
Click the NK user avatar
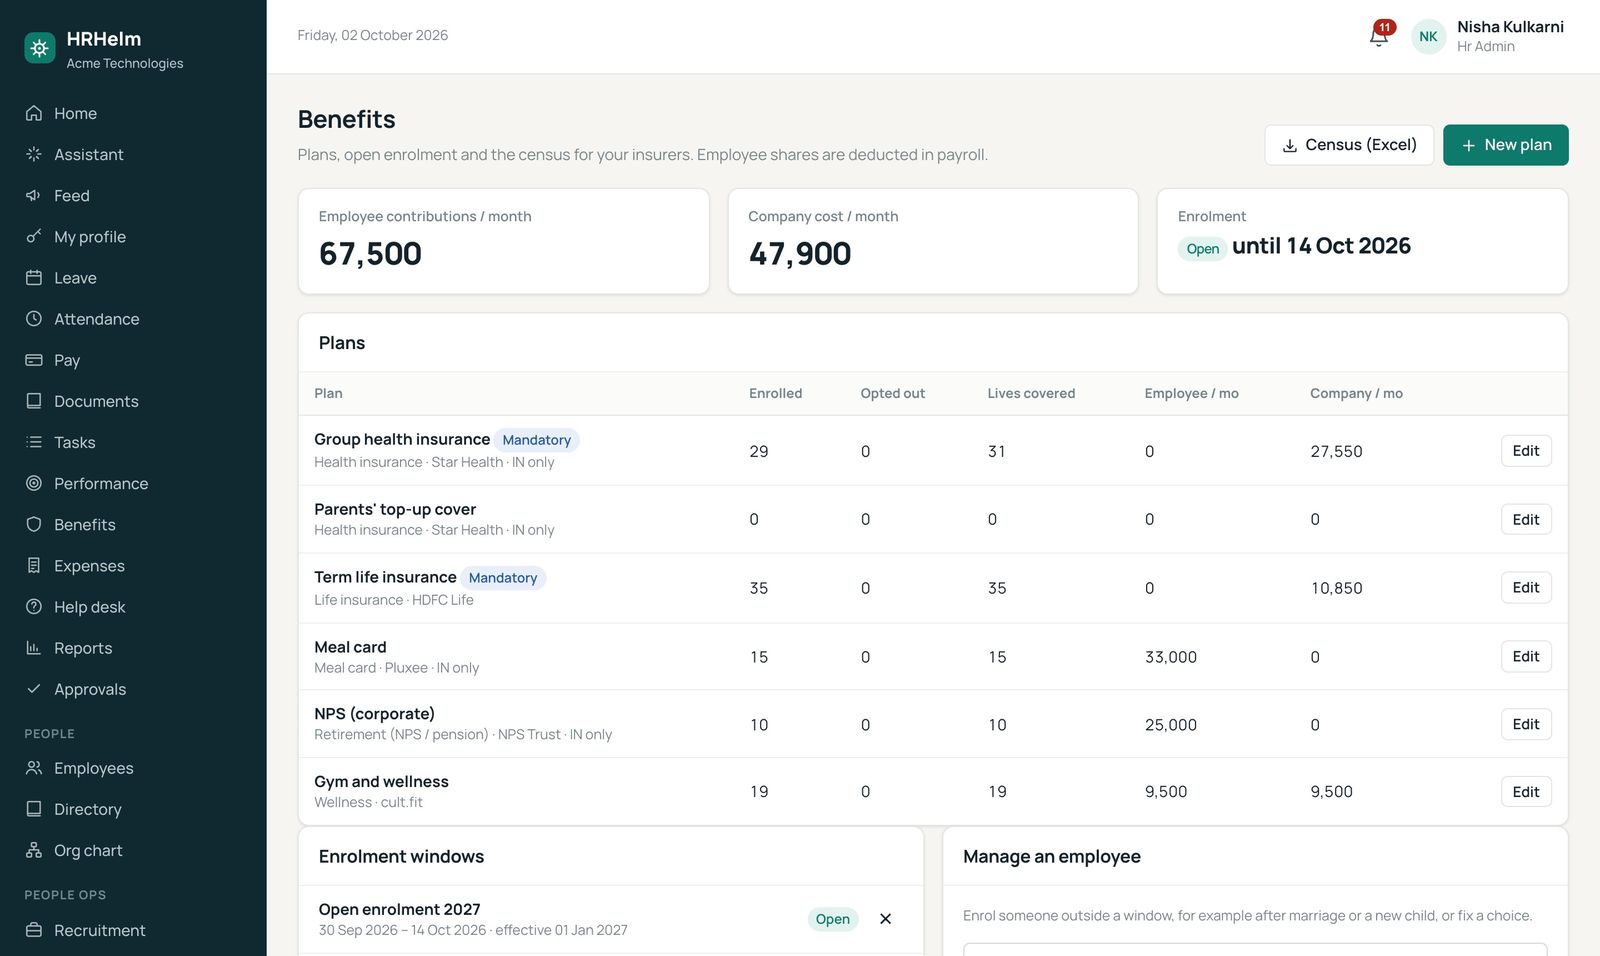1428,36
